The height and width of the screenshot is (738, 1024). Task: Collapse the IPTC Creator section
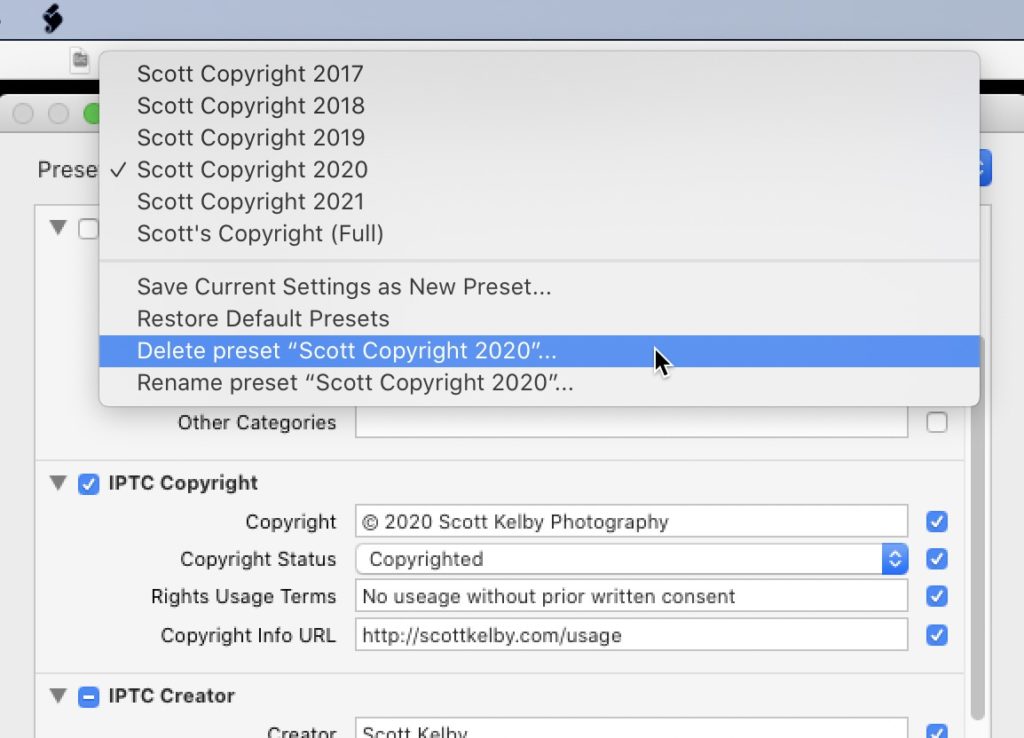click(x=58, y=696)
